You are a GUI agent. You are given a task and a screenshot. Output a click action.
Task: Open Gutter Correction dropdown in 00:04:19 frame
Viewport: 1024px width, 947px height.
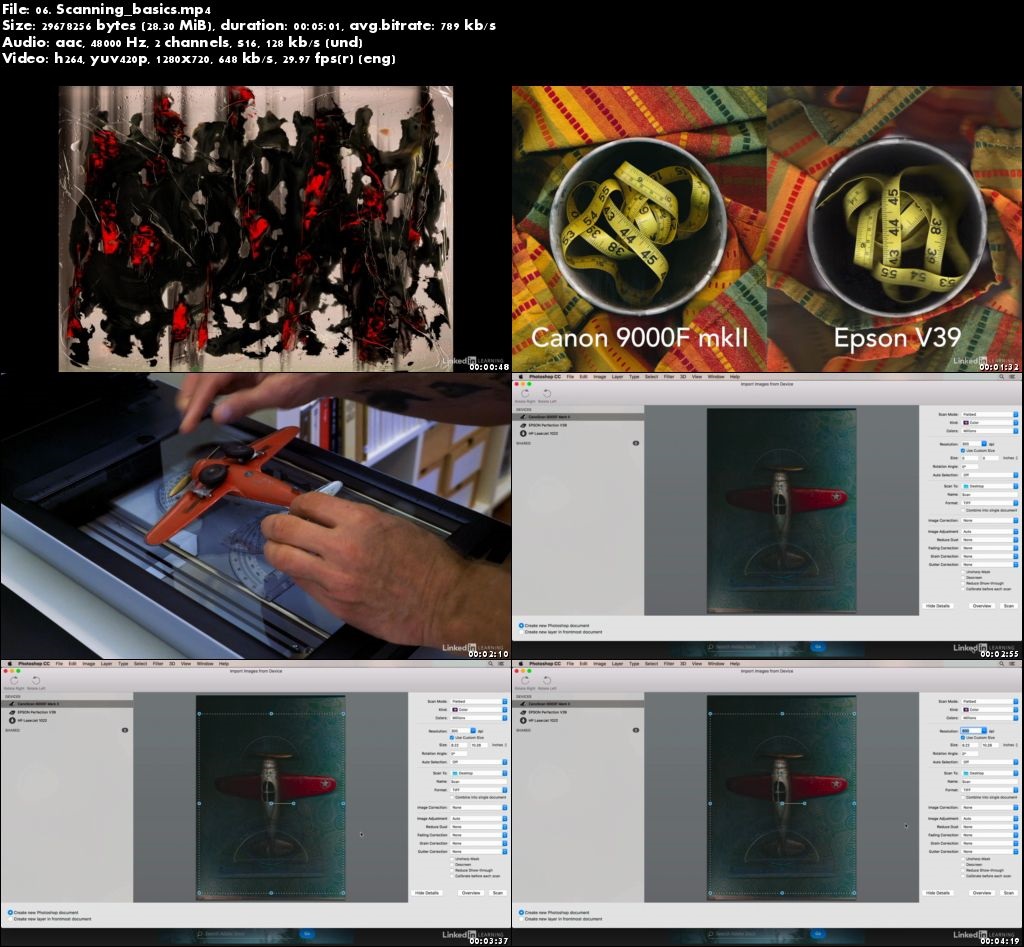tap(990, 852)
